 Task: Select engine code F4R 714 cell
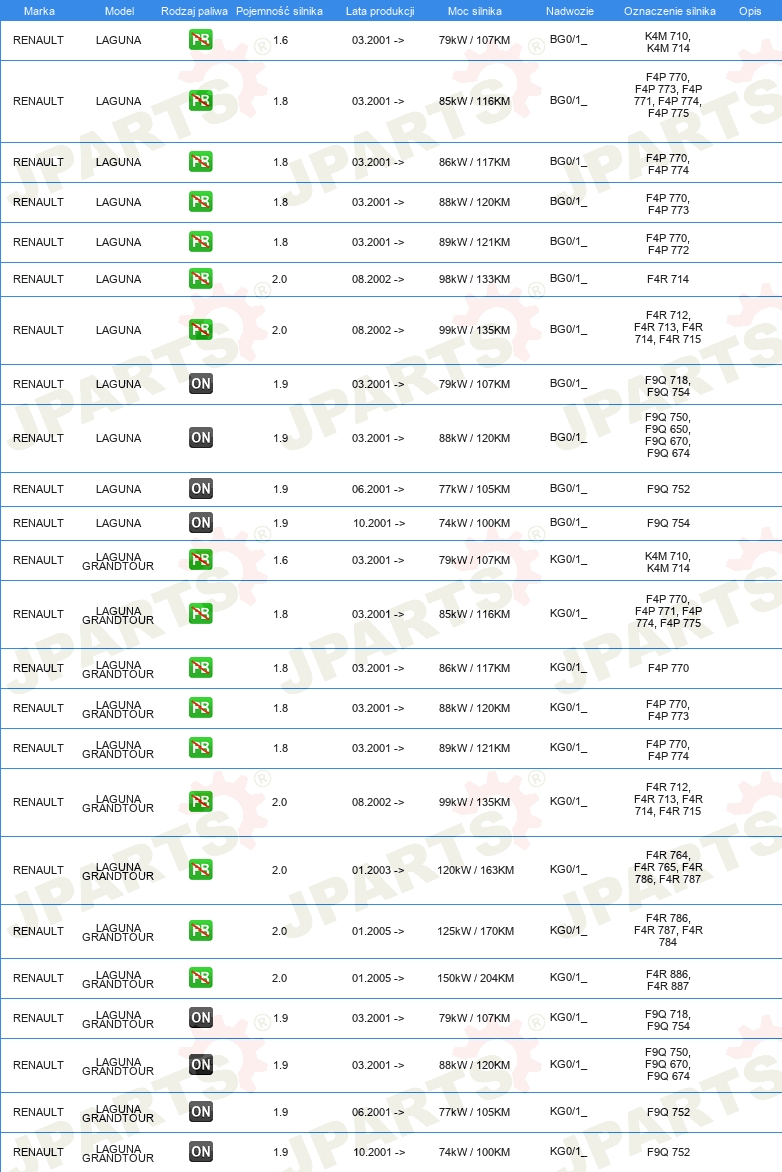[x=668, y=279]
